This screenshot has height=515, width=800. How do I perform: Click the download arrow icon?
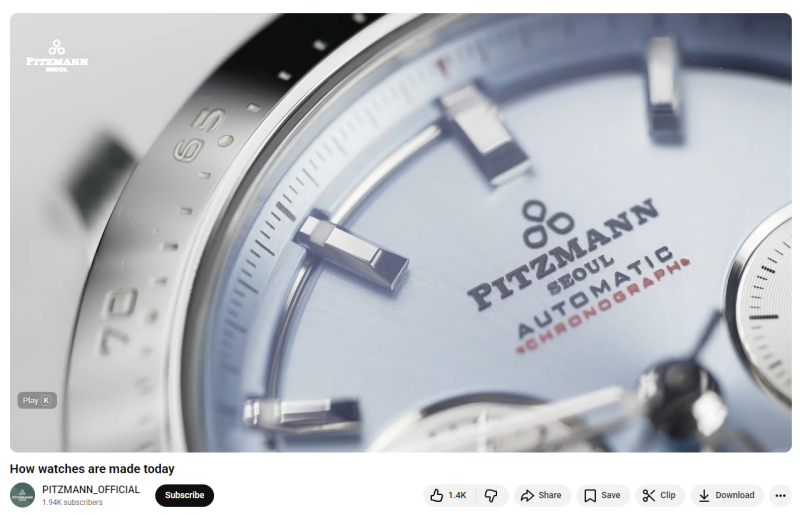pos(704,495)
